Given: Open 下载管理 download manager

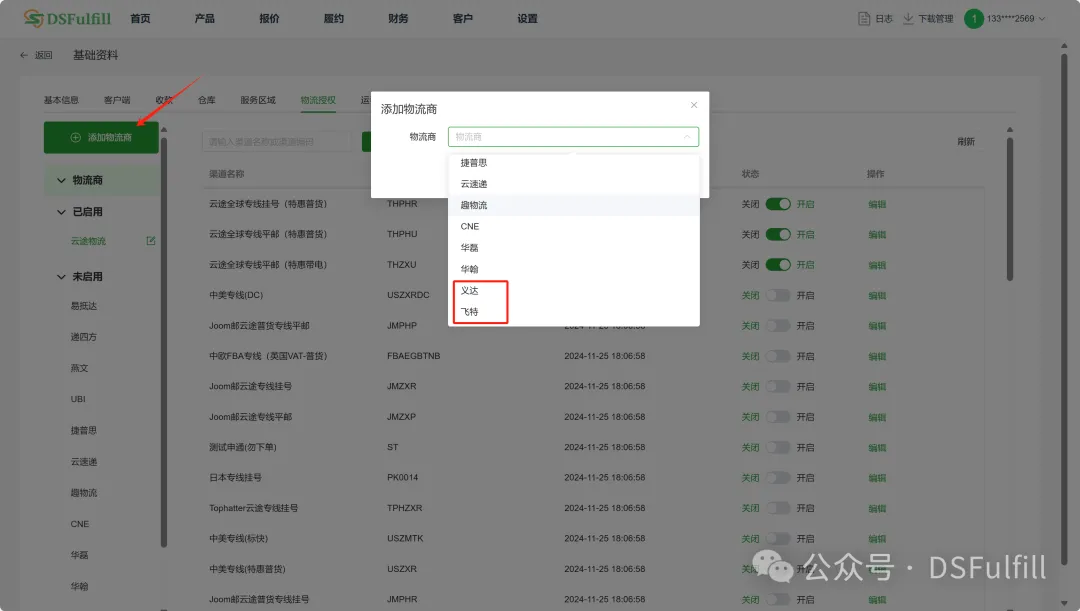Looking at the screenshot, I should (928, 19).
